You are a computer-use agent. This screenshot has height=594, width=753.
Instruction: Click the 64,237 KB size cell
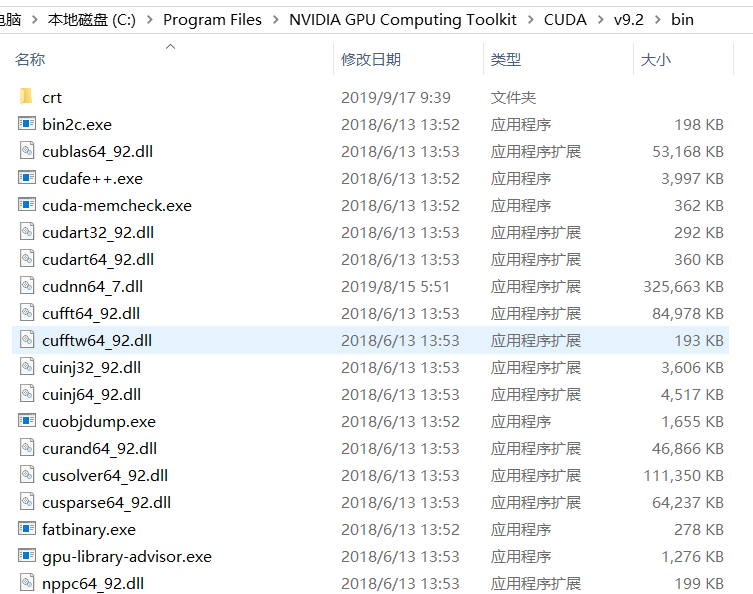point(688,502)
